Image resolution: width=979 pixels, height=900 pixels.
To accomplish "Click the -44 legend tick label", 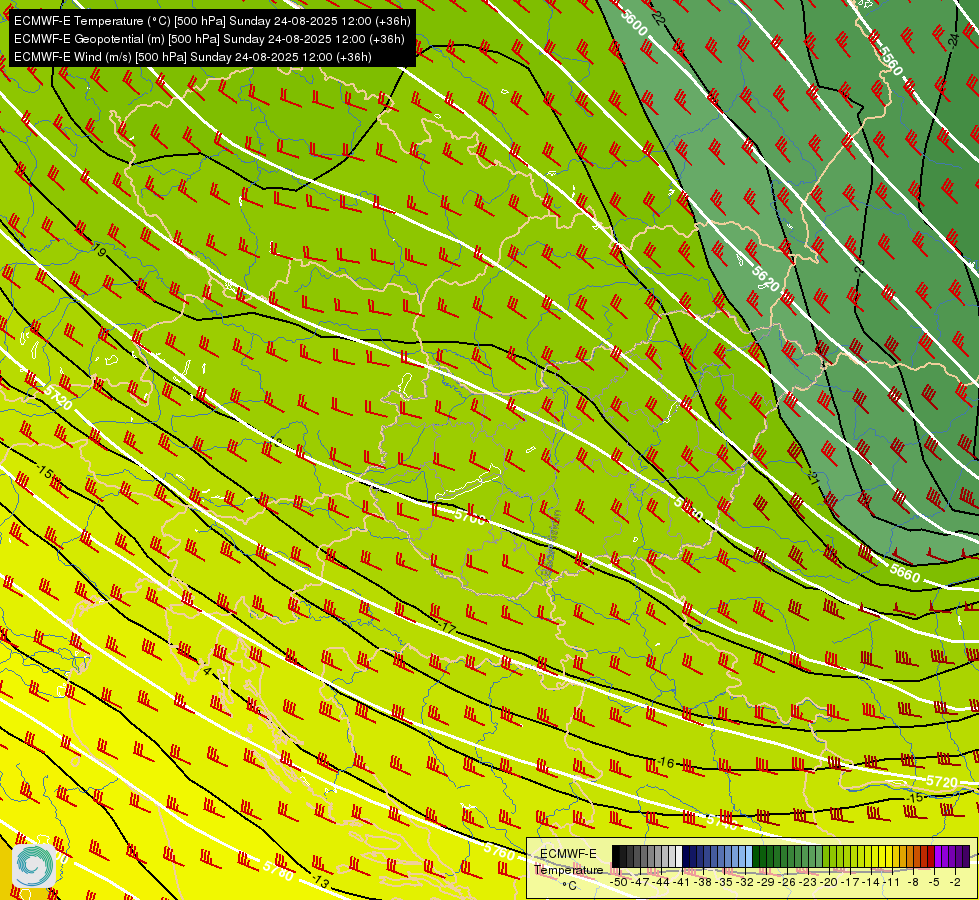I will pos(662,882).
